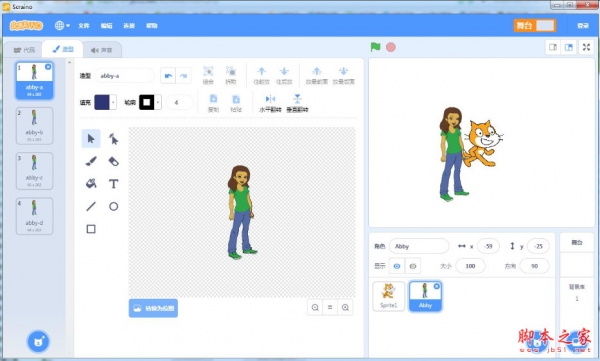The height and width of the screenshot is (361, 600).
Task: Click the Scratch logo
Action: coord(26,26)
